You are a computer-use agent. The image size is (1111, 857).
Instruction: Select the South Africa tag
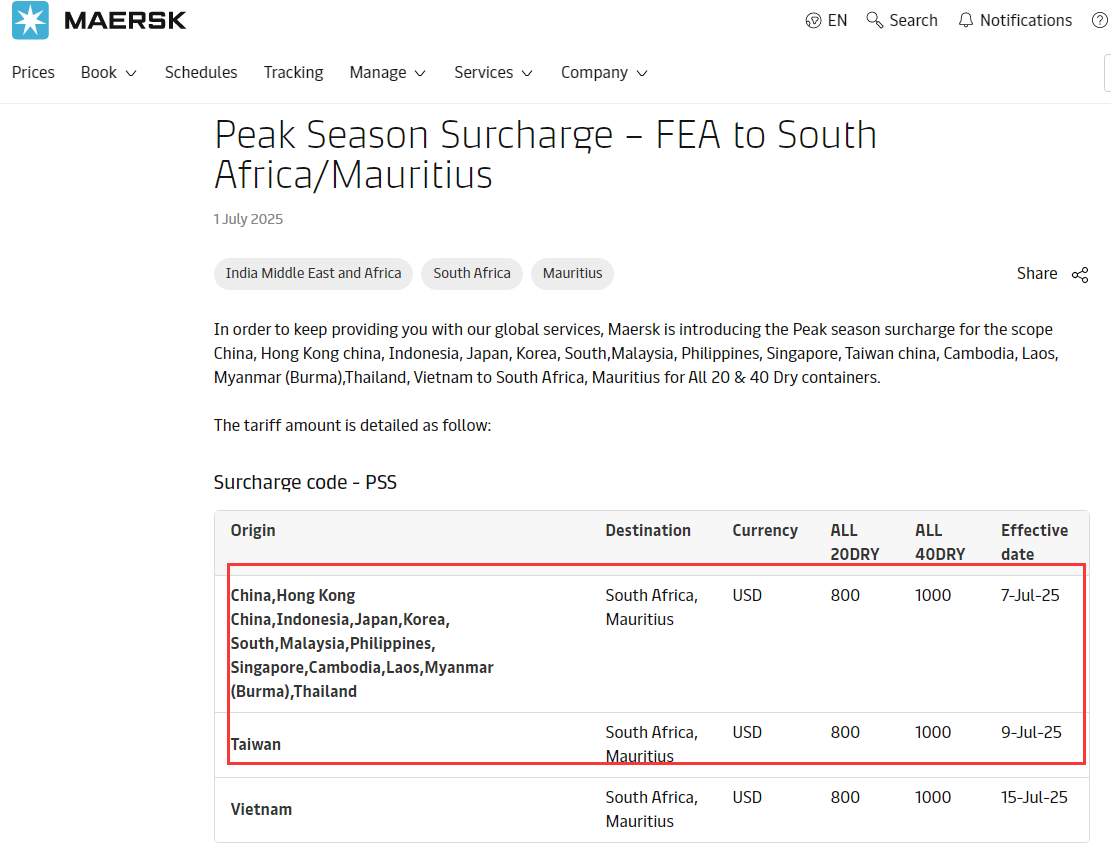pyautogui.click(x=472, y=273)
